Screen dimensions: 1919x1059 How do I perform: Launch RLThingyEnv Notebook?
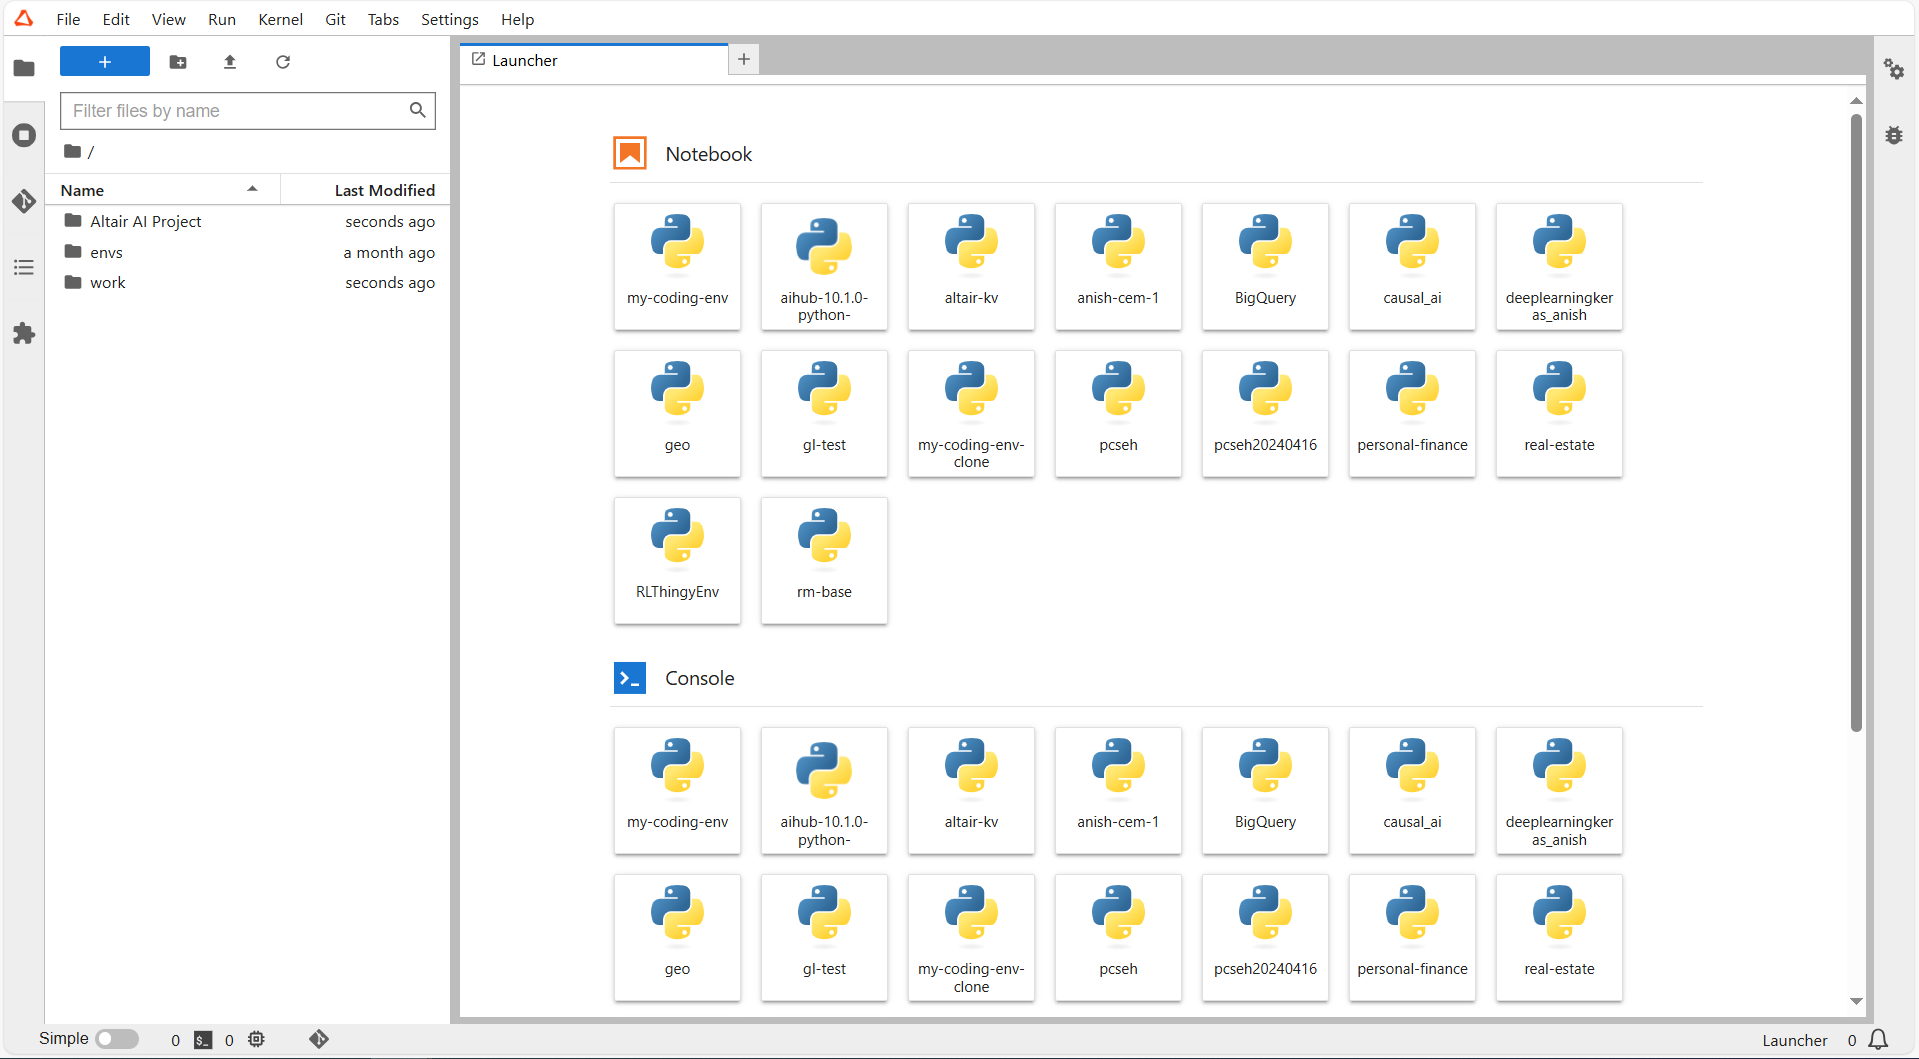[677, 561]
